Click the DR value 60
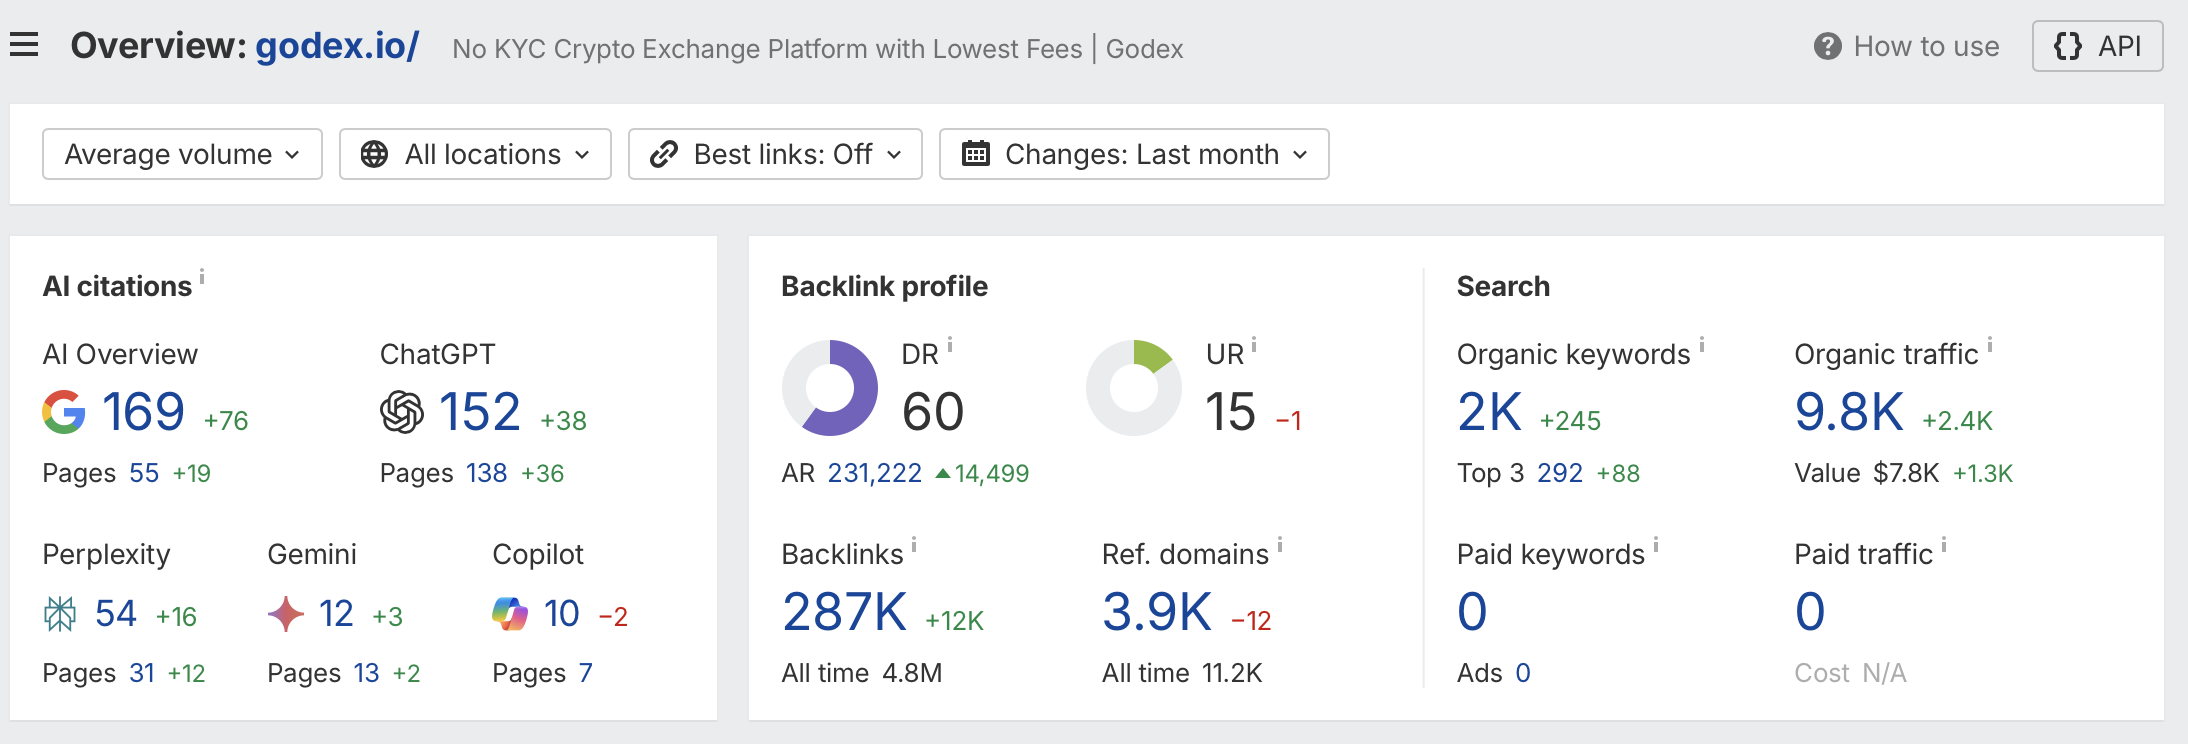Image resolution: width=2188 pixels, height=744 pixels. pyautogui.click(x=933, y=412)
